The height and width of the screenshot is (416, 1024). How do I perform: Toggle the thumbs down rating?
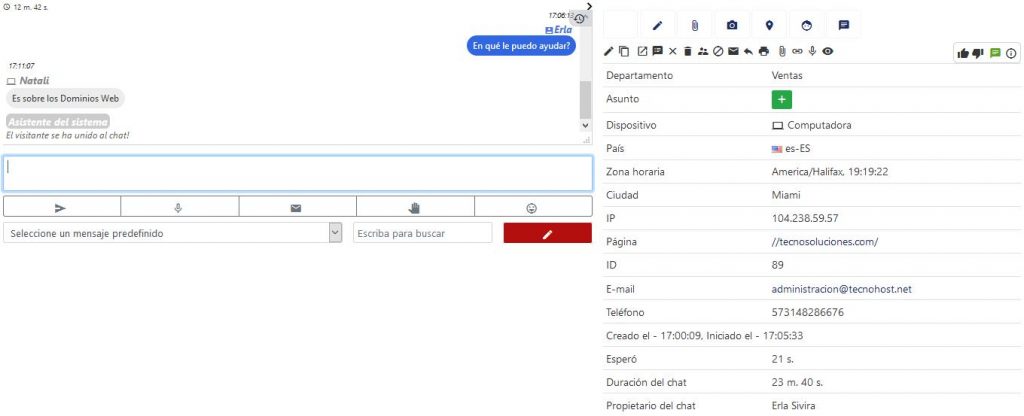[977, 53]
